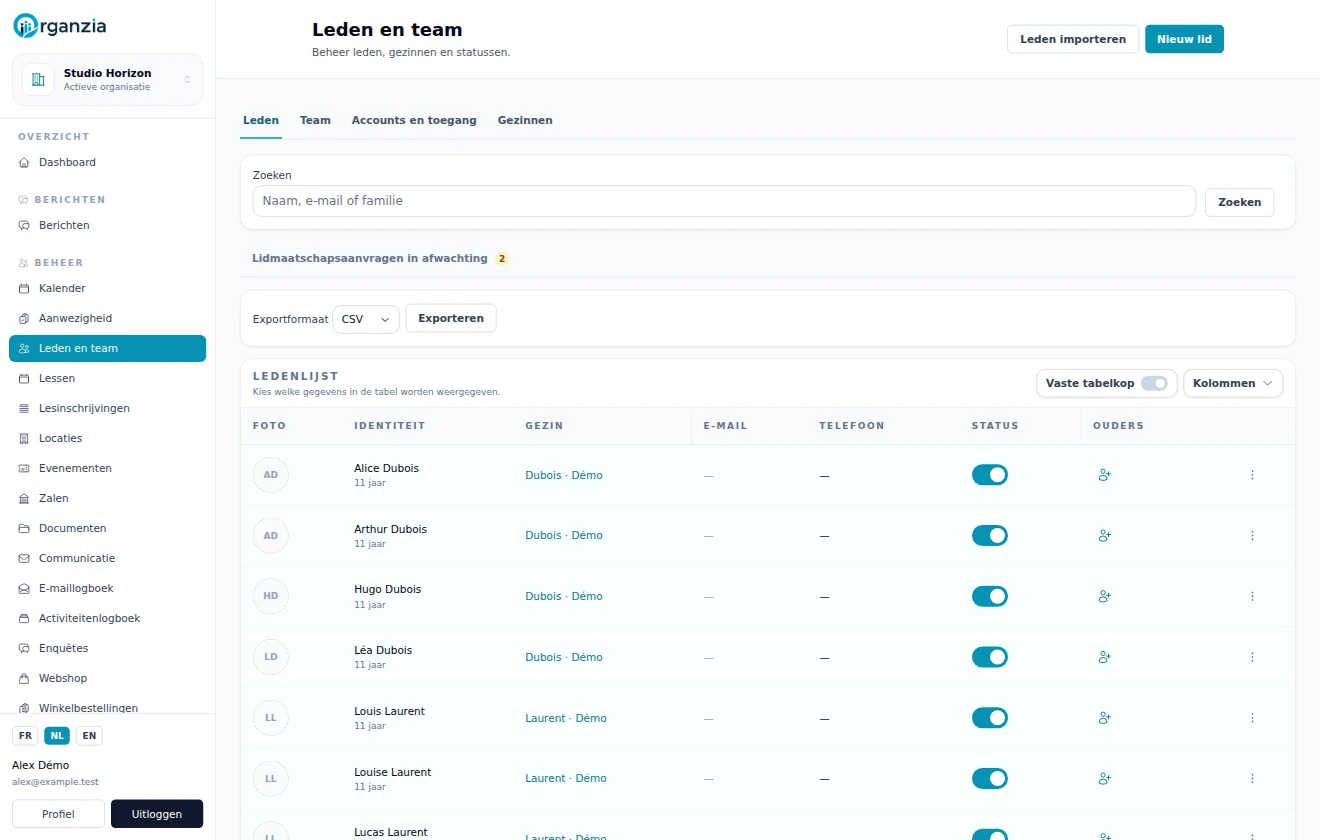The height and width of the screenshot is (840, 1320).
Task: Open the CSV export format dropdown
Action: [366, 319]
